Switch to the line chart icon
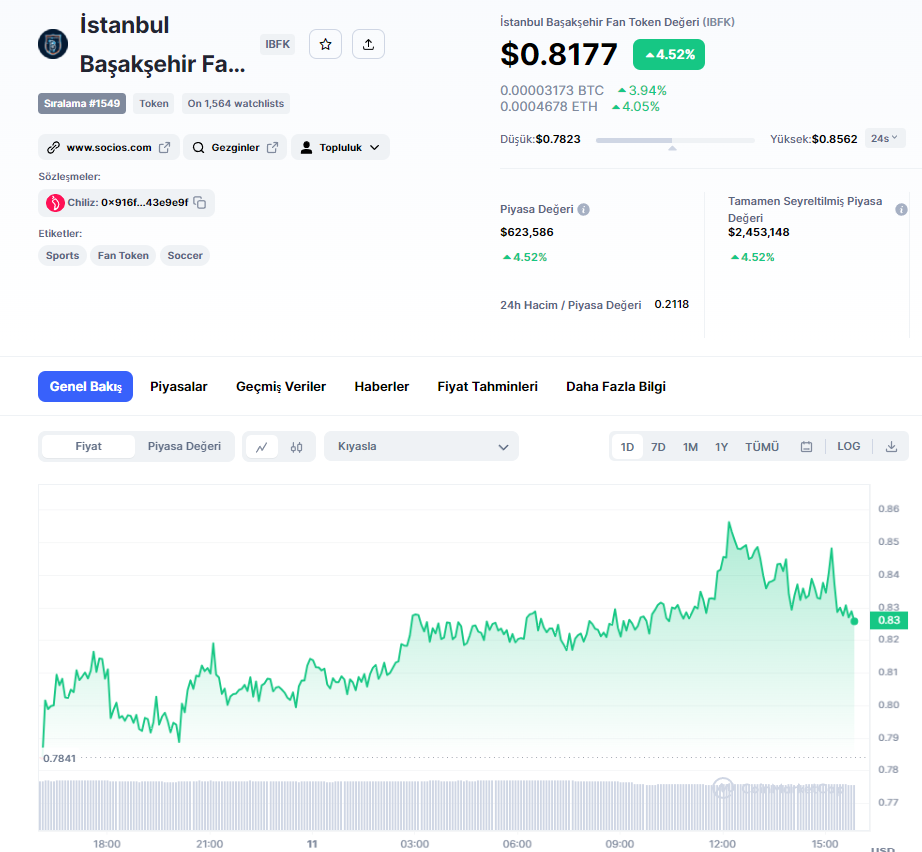This screenshot has width=922, height=852. (262, 447)
